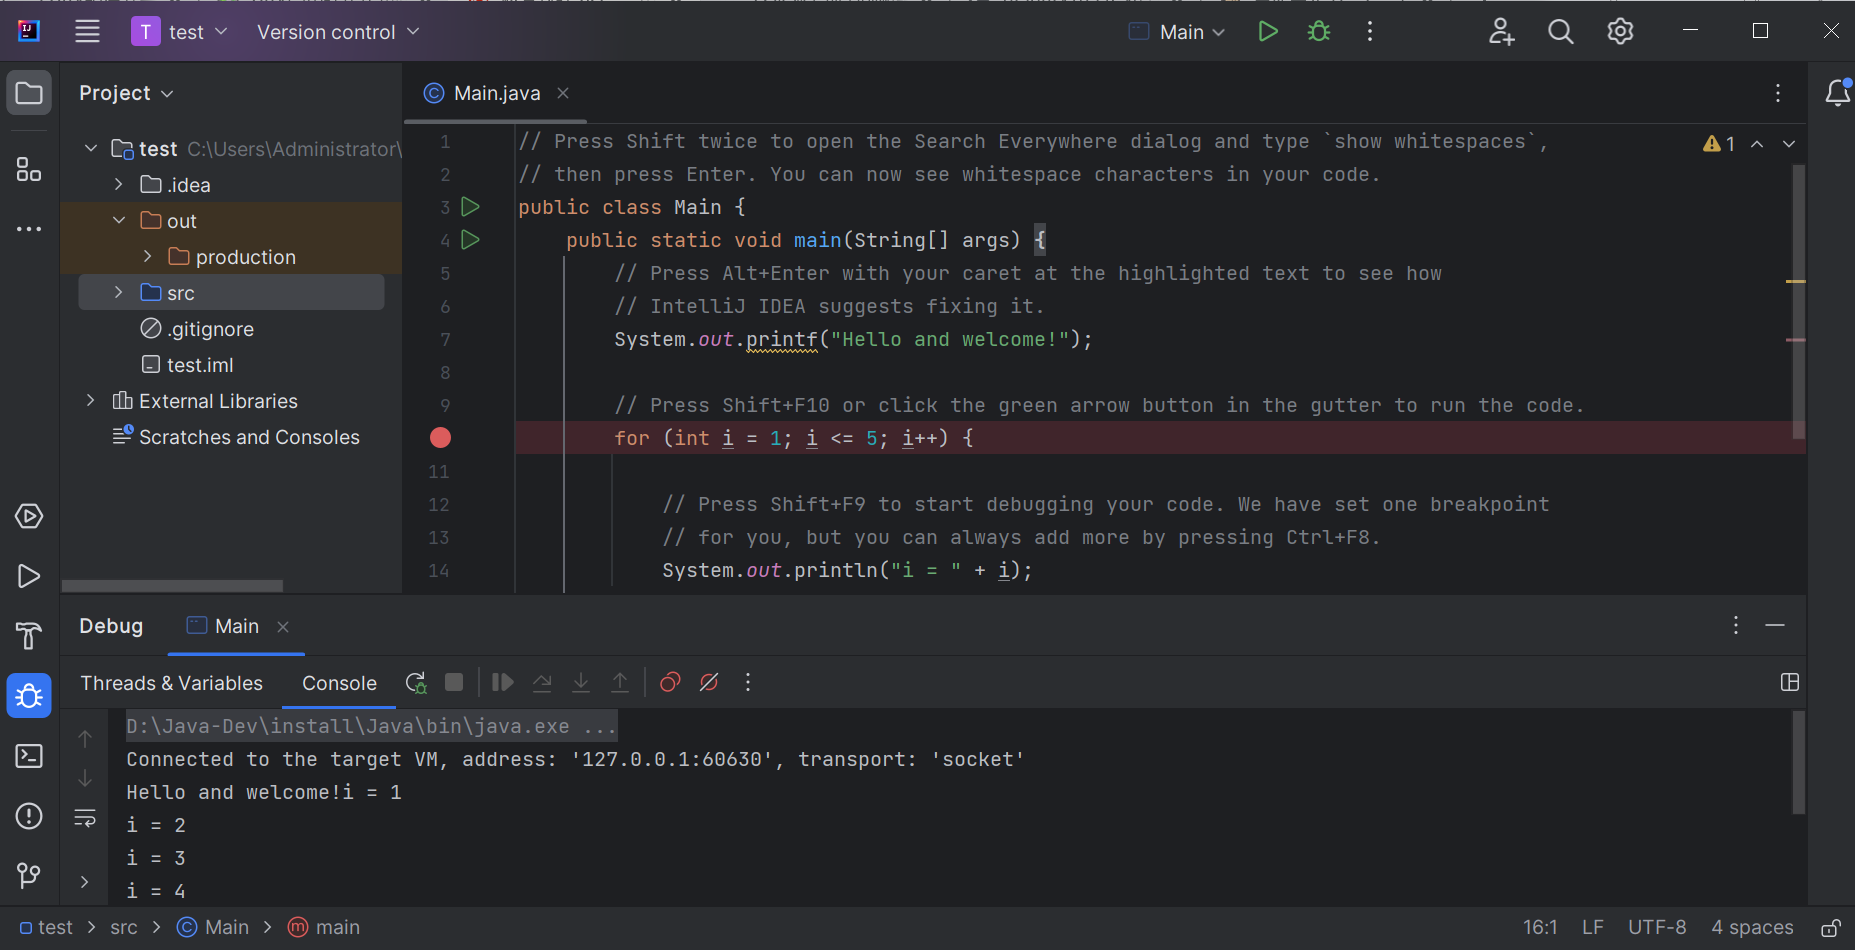Image resolution: width=1855 pixels, height=950 pixels.
Task: Click the Rerun debug icon
Action: tap(415, 683)
